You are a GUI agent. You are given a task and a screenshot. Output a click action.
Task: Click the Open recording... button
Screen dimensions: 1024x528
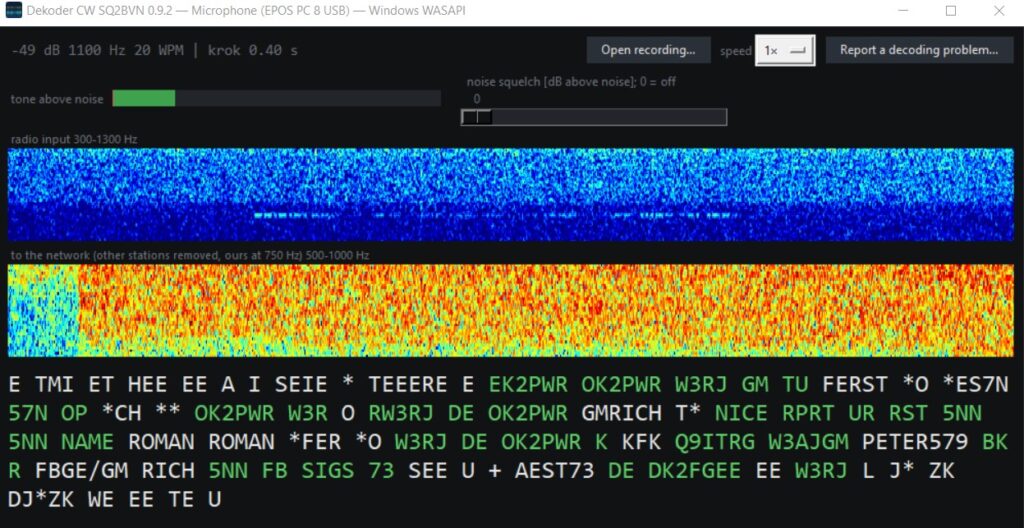tap(648, 50)
